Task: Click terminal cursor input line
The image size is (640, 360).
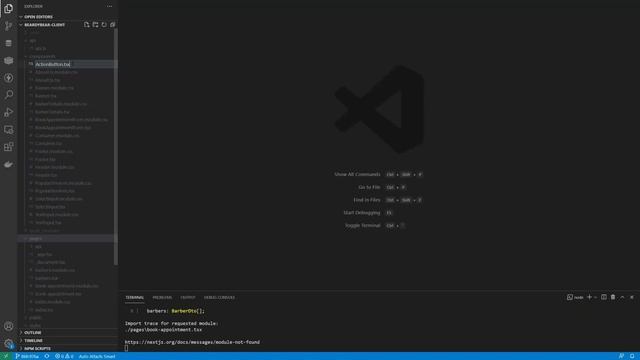Action: [126, 348]
